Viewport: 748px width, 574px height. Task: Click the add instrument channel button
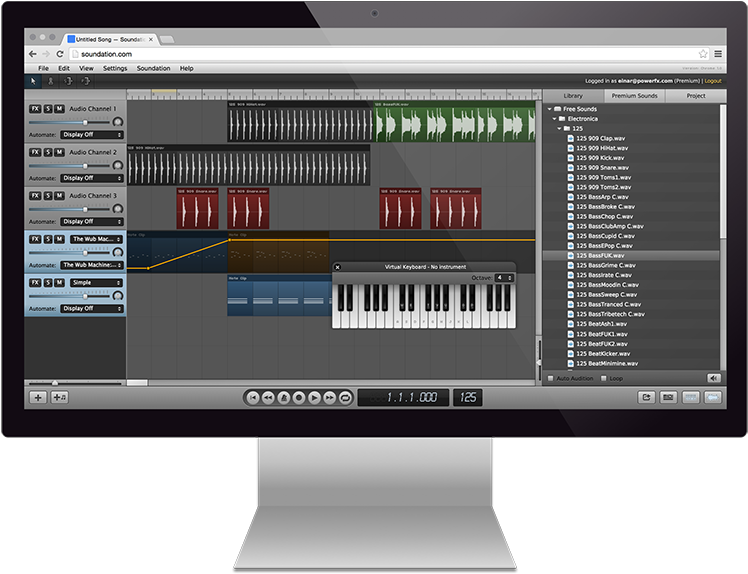60,397
